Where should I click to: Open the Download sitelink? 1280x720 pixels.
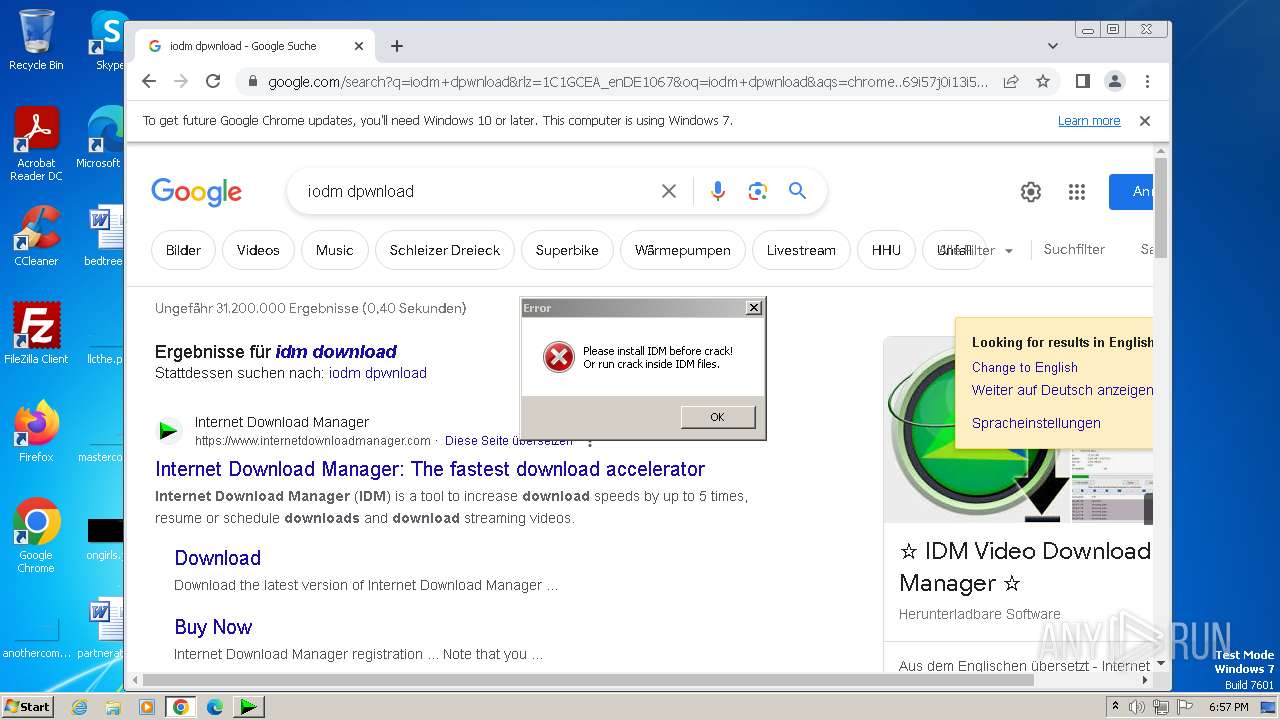point(217,558)
